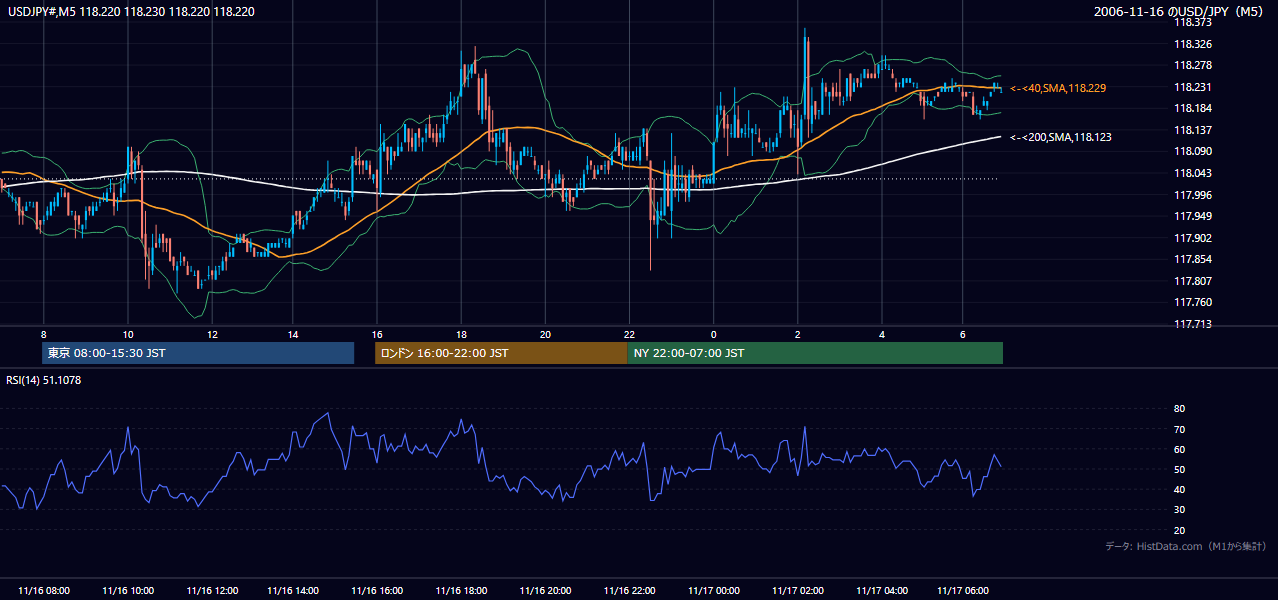Click RSI scale label 40

[1179, 490]
